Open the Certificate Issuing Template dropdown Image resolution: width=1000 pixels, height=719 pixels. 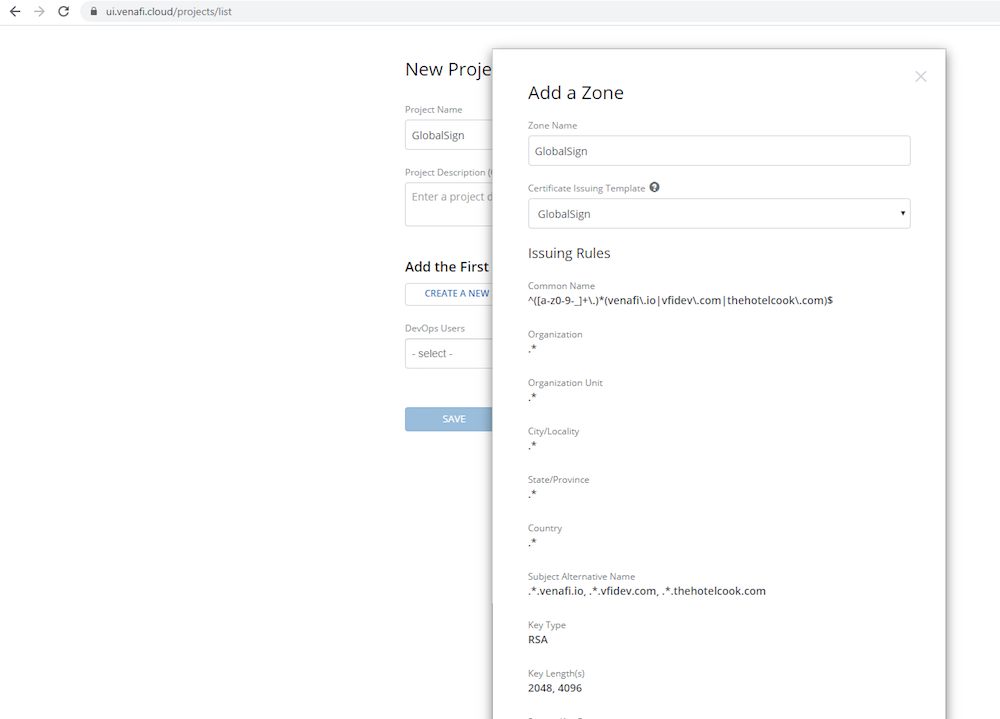tap(719, 214)
